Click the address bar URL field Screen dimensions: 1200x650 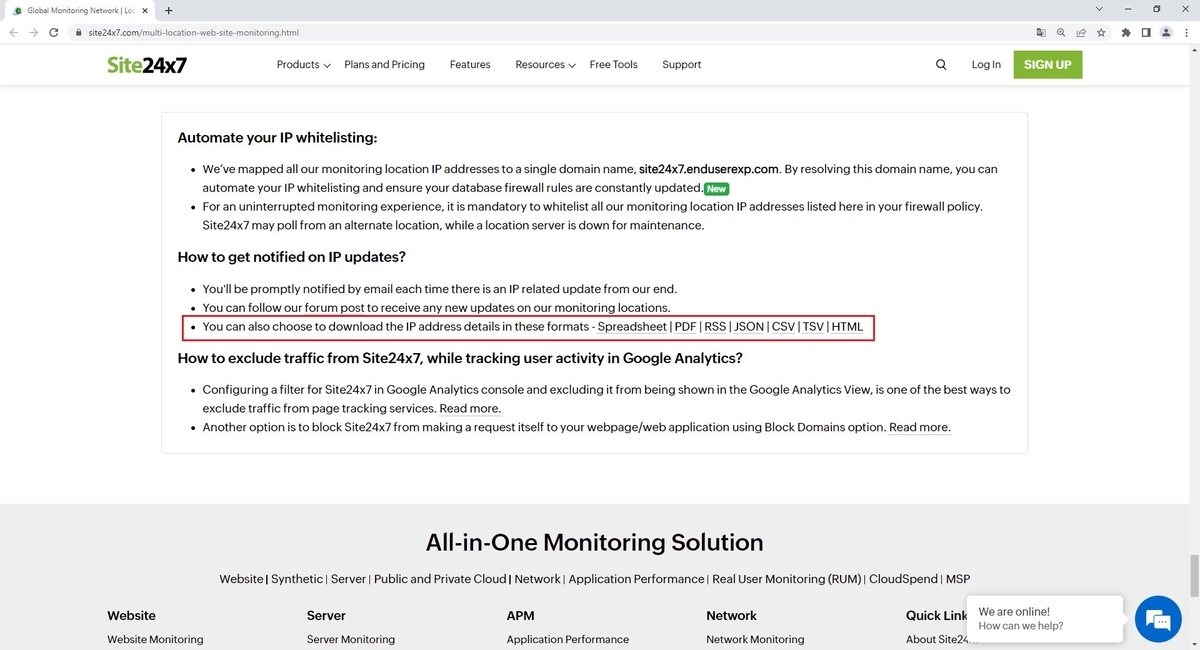tap(550, 32)
